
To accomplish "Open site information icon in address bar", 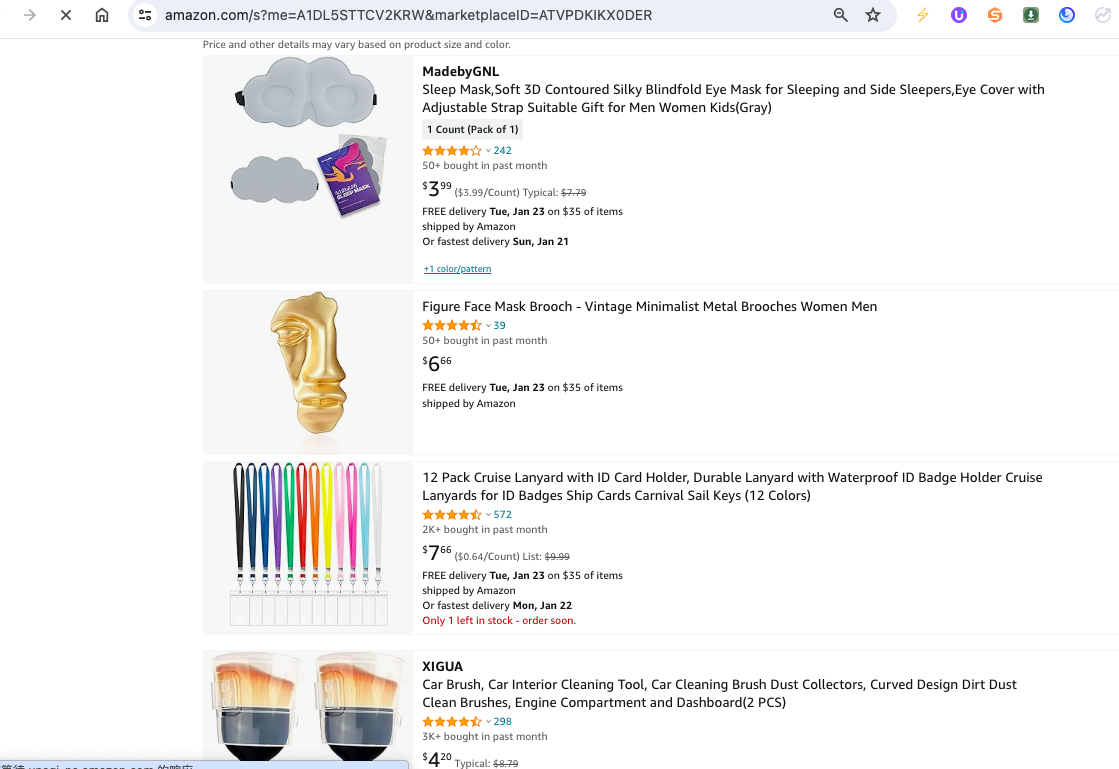I will point(146,15).
